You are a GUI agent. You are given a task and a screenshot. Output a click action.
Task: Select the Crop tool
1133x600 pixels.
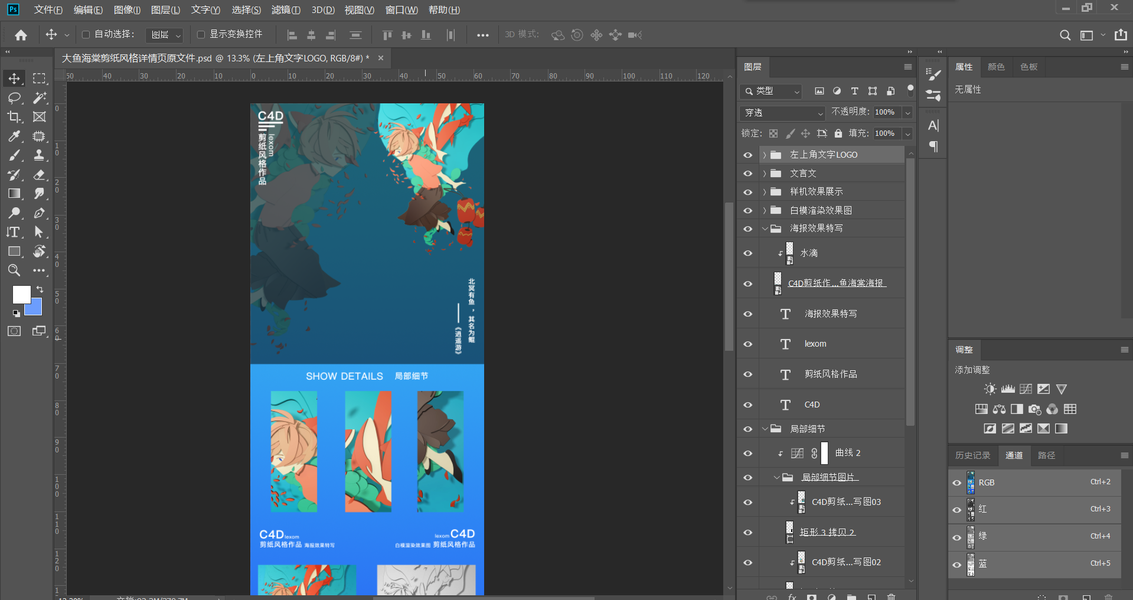(x=14, y=116)
